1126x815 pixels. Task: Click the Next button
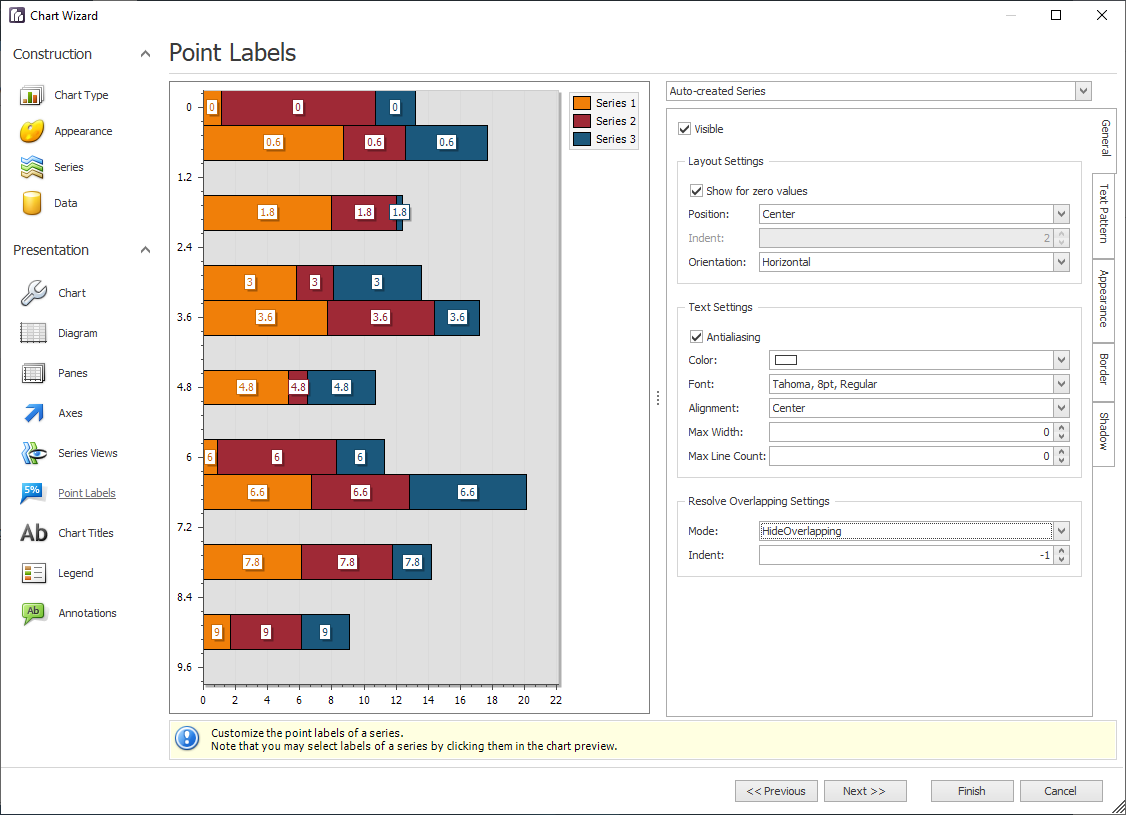(865, 790)
